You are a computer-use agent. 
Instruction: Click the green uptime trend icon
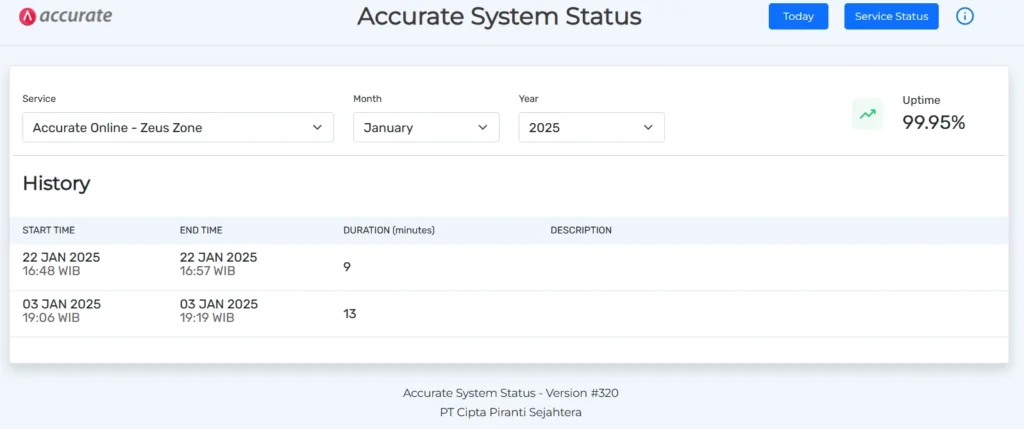[867, 114]
